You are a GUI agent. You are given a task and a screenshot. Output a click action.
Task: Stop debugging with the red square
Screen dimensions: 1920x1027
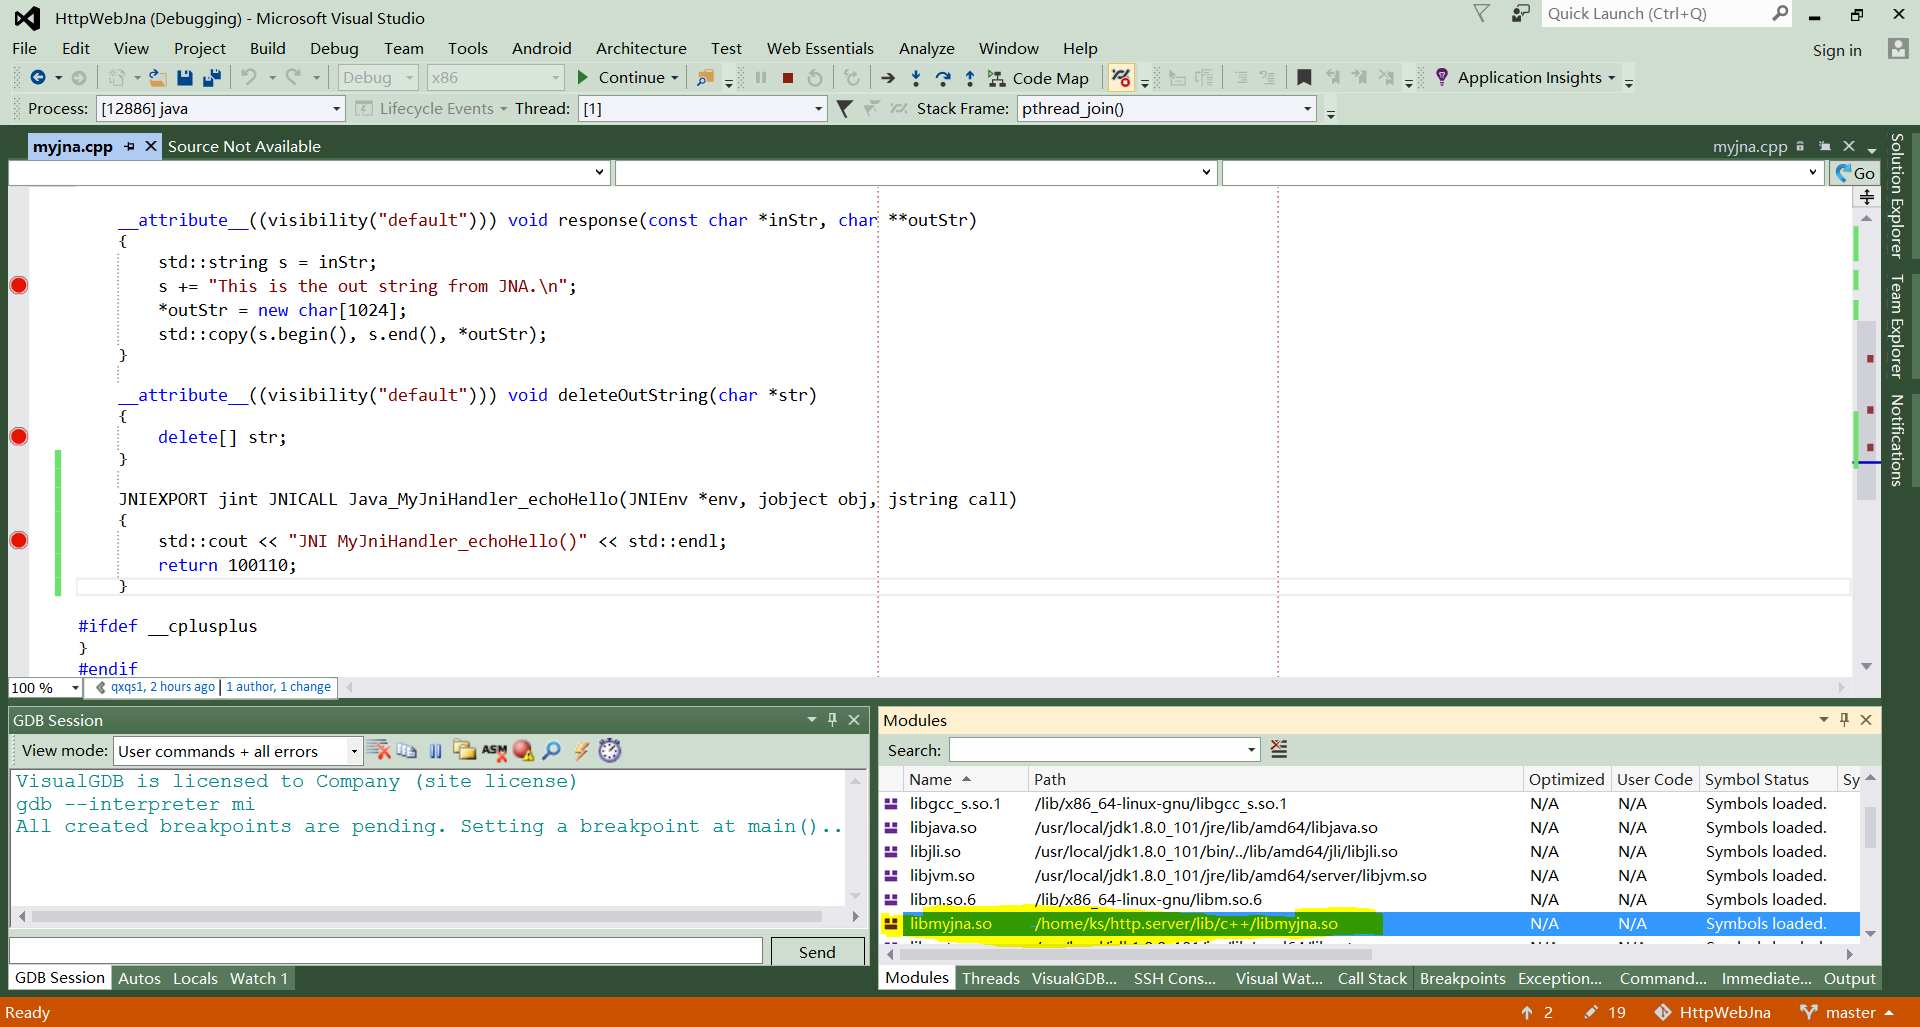[788, 77]
